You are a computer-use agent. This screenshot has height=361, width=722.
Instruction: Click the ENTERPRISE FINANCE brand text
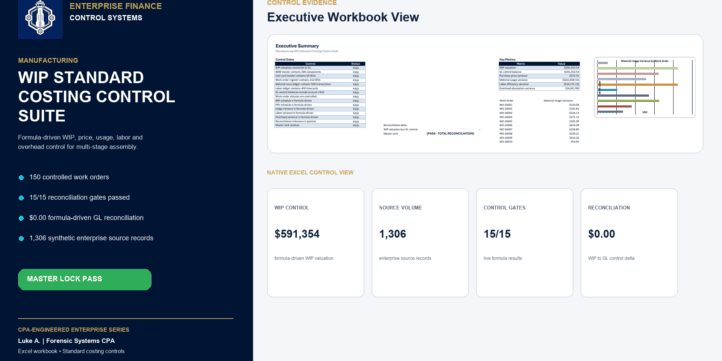click(x=116, y=6)
